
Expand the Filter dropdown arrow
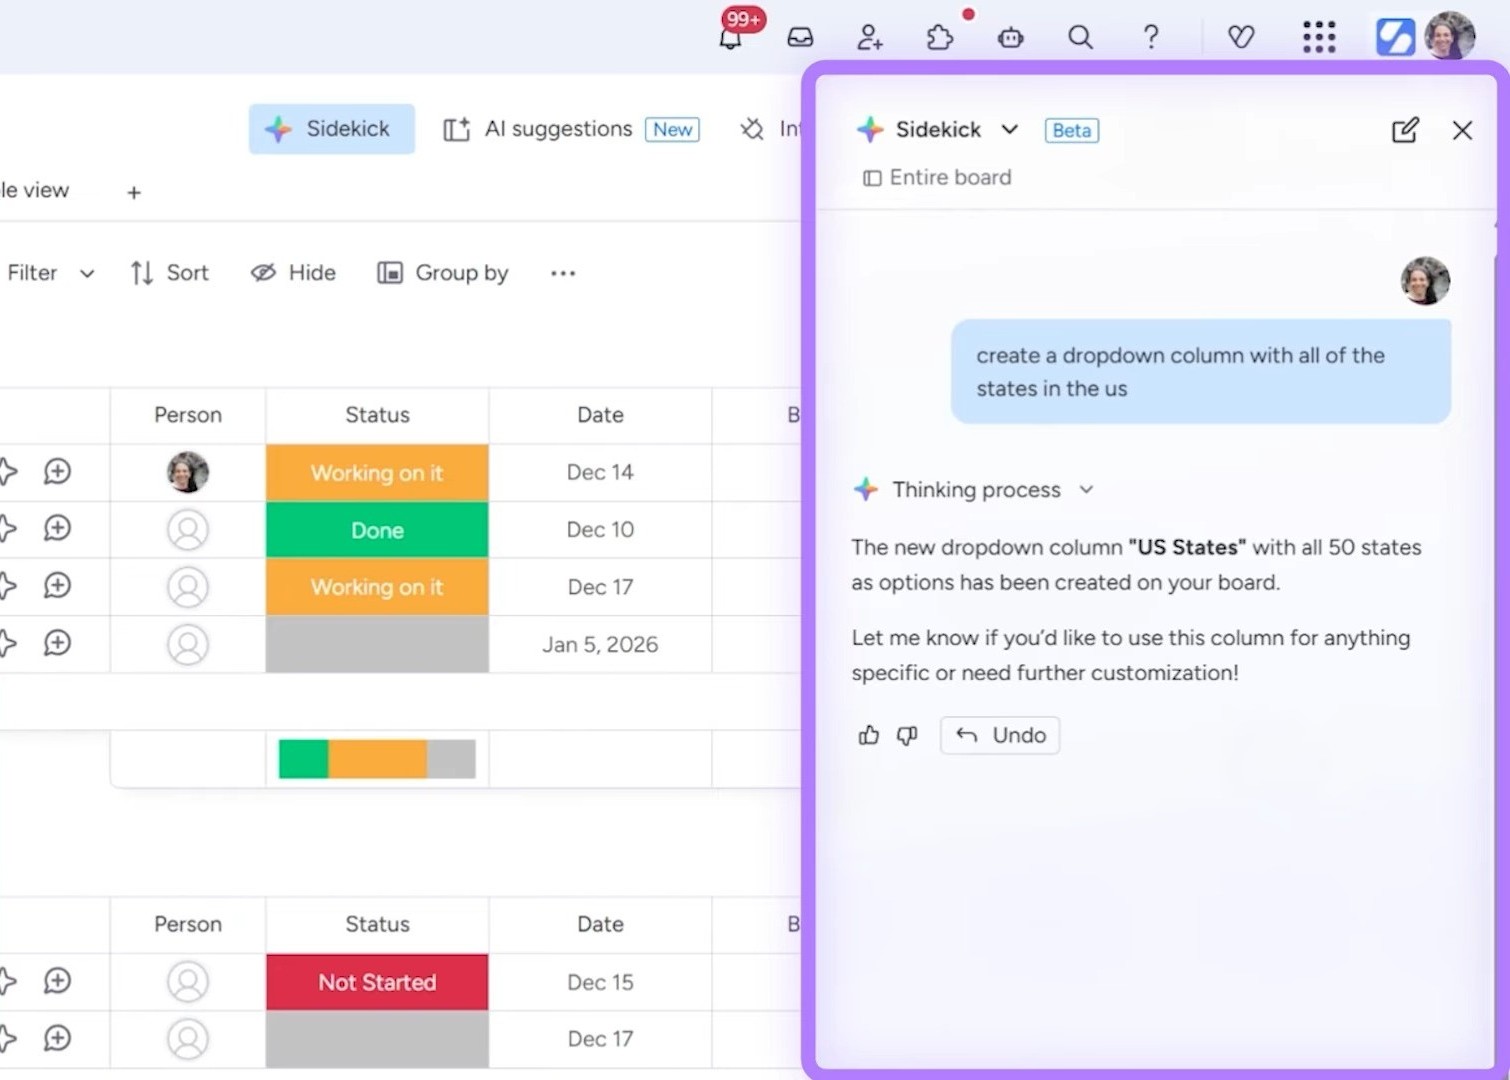[87, 274]
